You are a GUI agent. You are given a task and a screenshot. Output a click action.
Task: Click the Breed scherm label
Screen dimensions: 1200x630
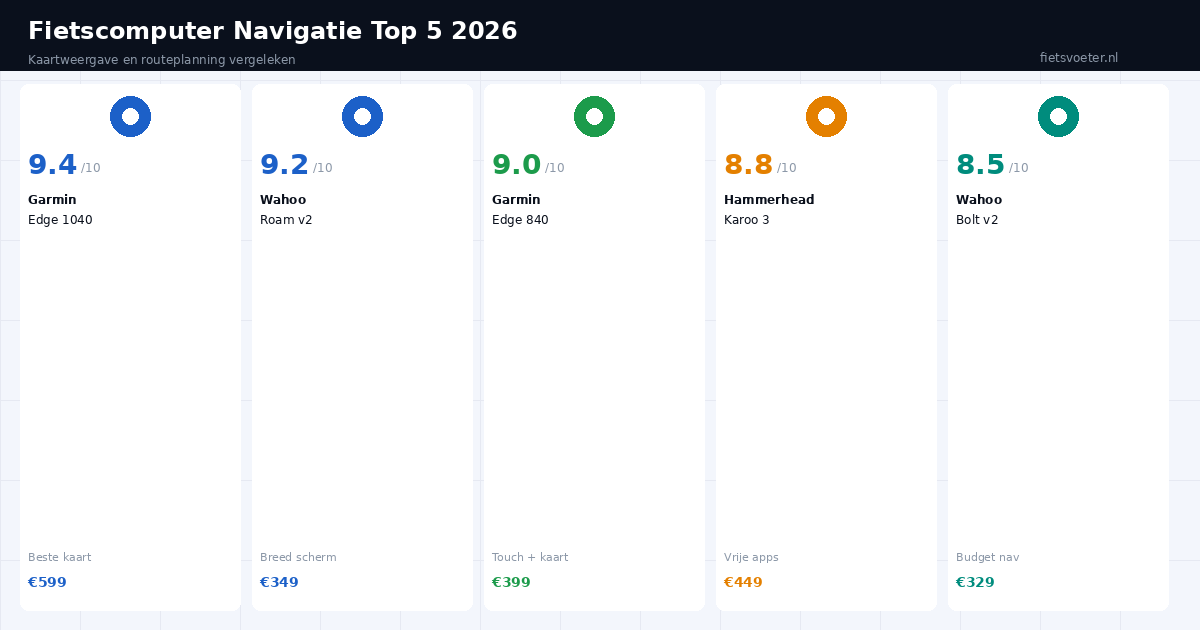click(x=298, y=558)
